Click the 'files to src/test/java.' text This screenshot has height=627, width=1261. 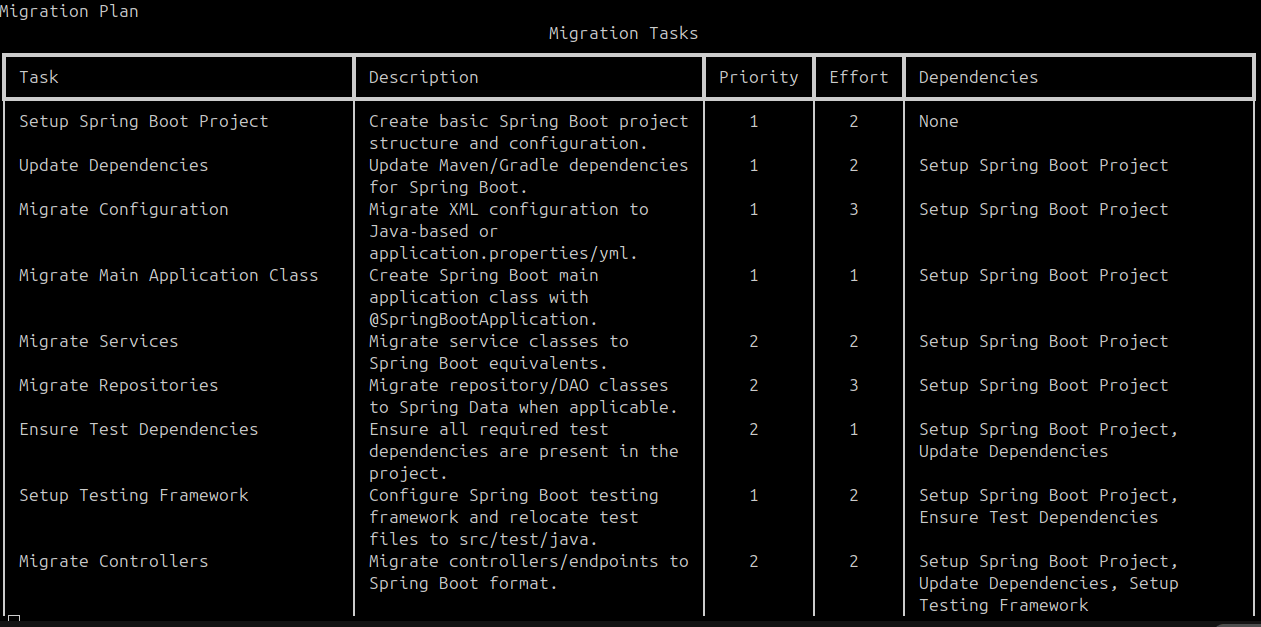484,539
